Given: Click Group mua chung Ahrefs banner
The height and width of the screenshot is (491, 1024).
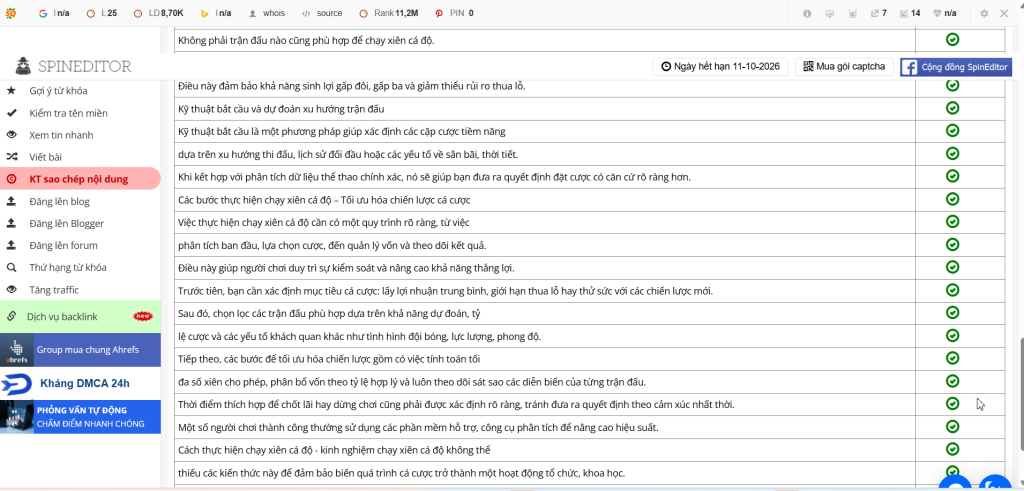Looking at the screenshot, I should (x=80, y=349).
